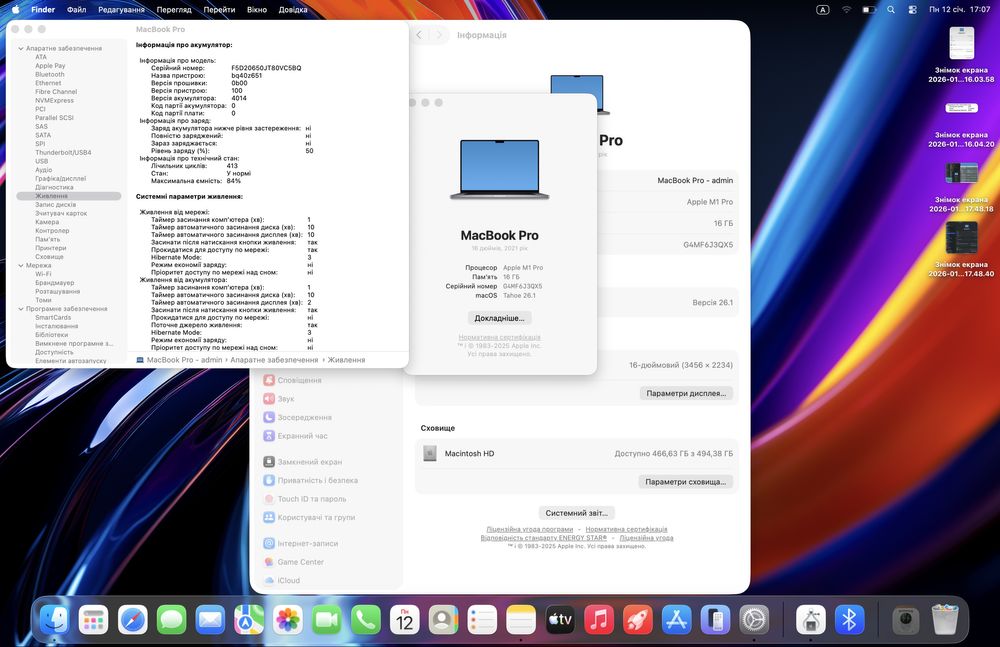Image resolution: width=1000 pixels, height=647 pixels.
Task: Open the Перейти menu
Action: [219, 10]
